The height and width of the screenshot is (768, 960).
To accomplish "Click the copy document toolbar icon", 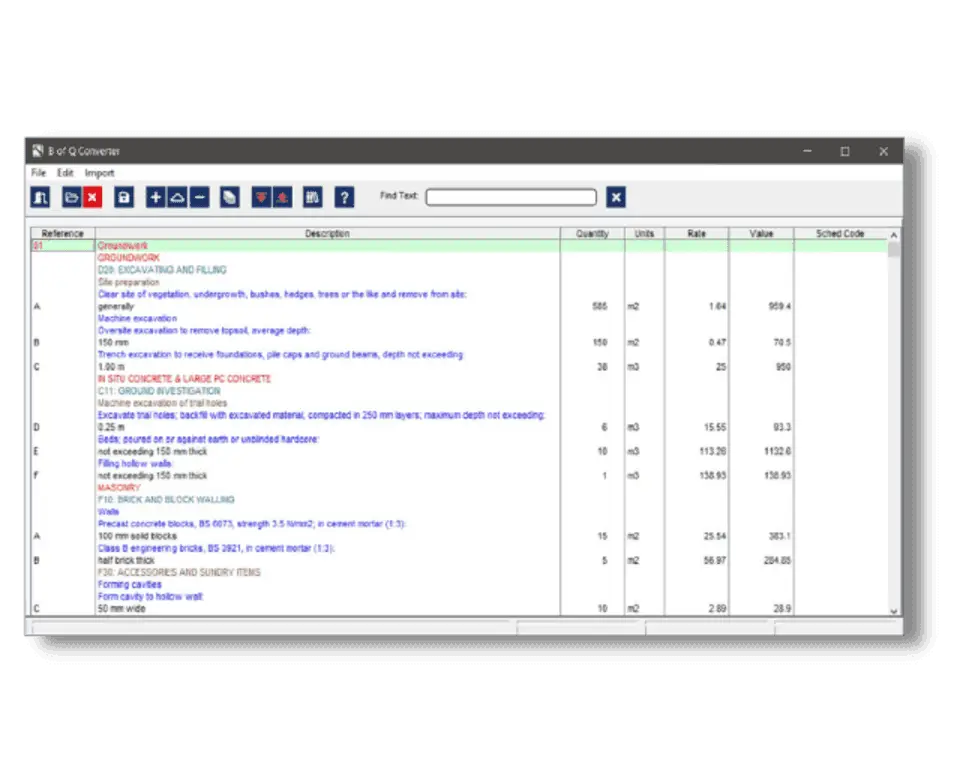I will point(230,197).
